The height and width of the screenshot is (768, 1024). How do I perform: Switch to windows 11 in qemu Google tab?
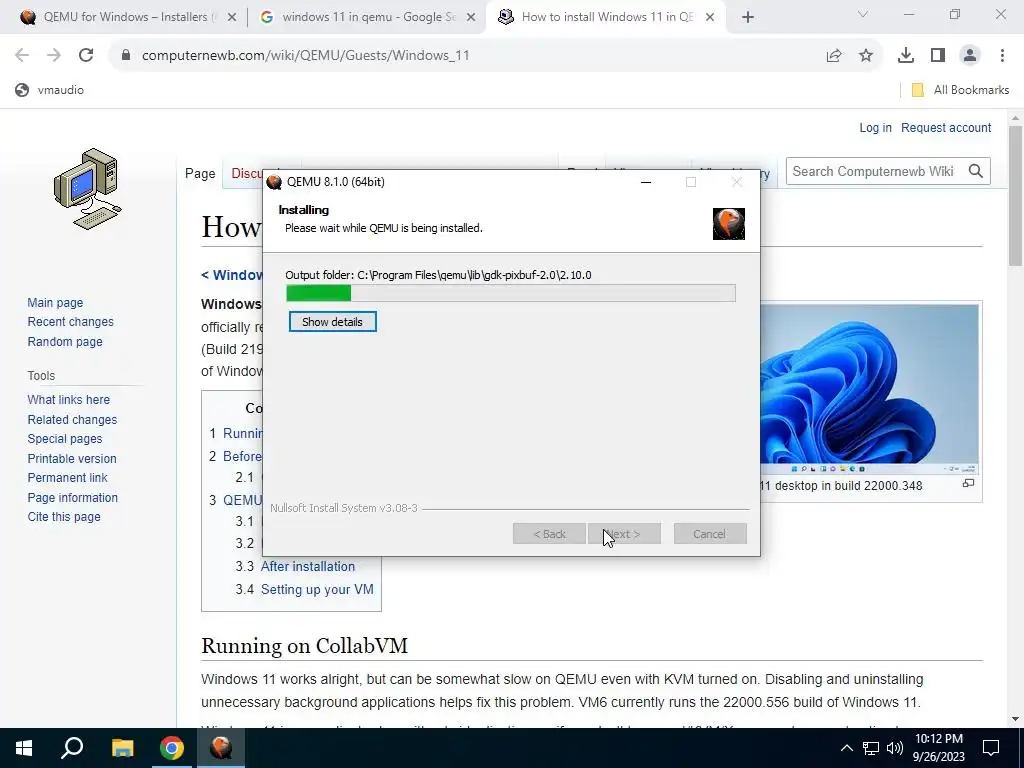pos(366,17)
